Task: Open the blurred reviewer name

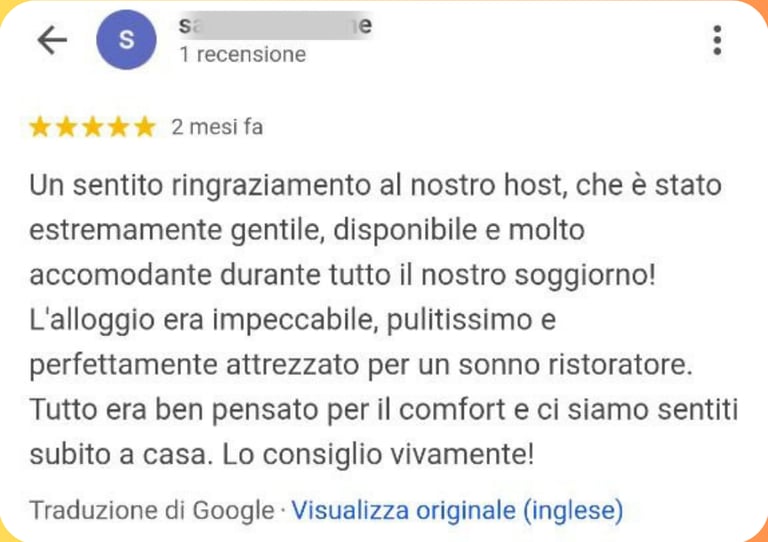Action: (x=275, y=25)
